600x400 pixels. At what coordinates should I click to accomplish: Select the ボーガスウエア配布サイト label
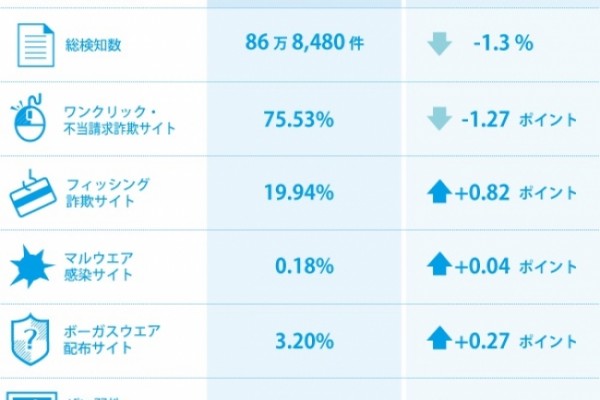tap(112, 340)
